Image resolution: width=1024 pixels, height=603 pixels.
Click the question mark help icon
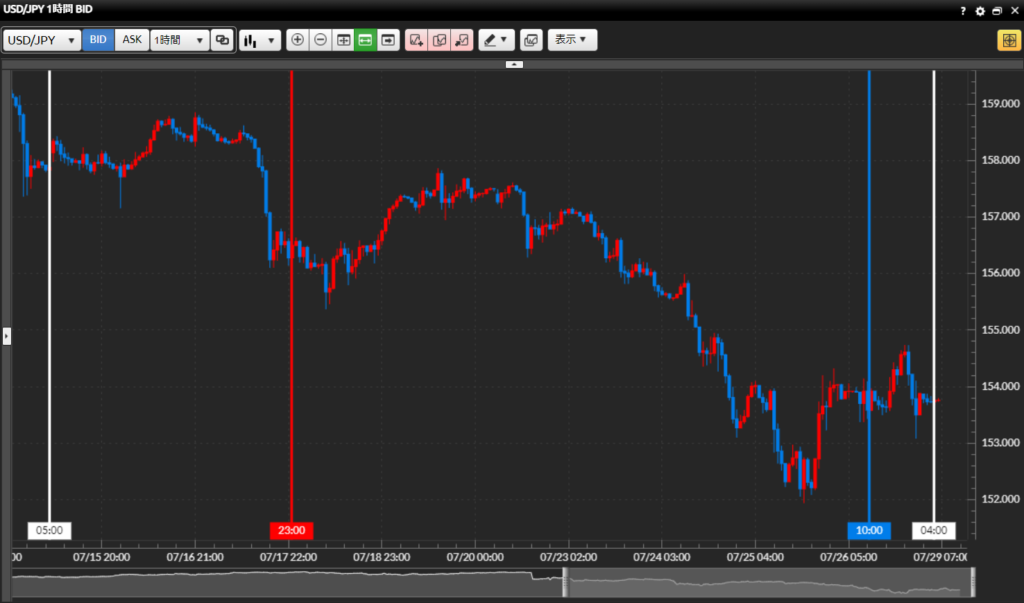(x=963, y=10)
